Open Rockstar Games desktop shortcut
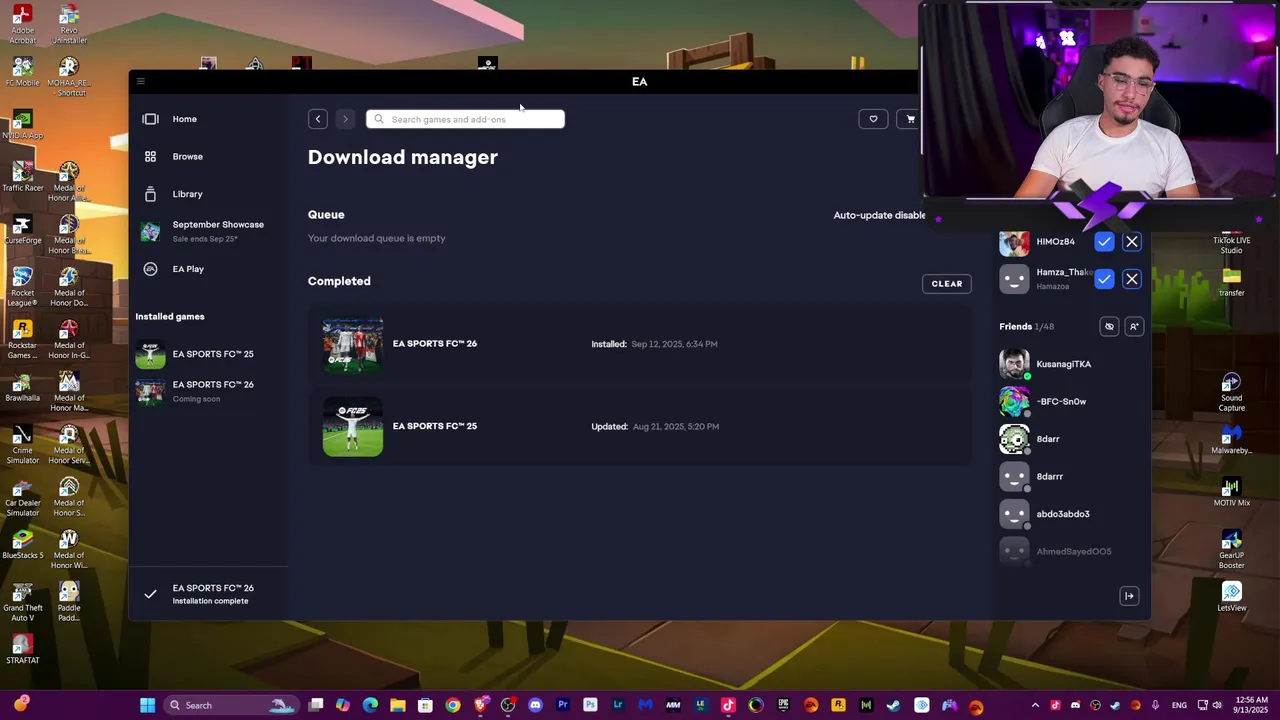This screenshot has width=1280, height=720. [22, 340]
